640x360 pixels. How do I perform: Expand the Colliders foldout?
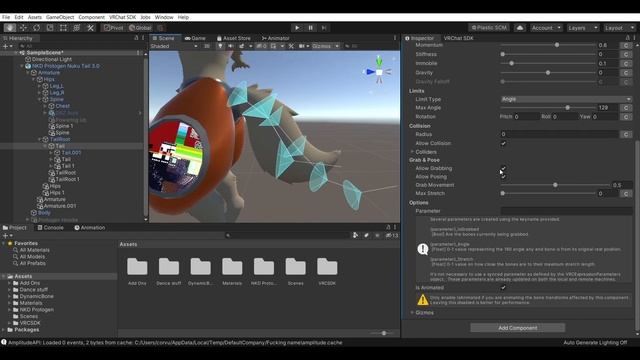(412, 152)
